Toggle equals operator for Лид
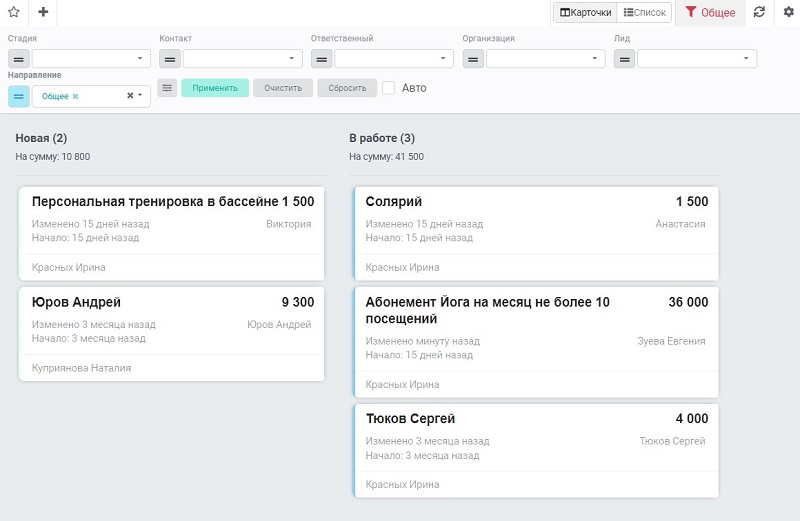800x521 pixels. 624,59
